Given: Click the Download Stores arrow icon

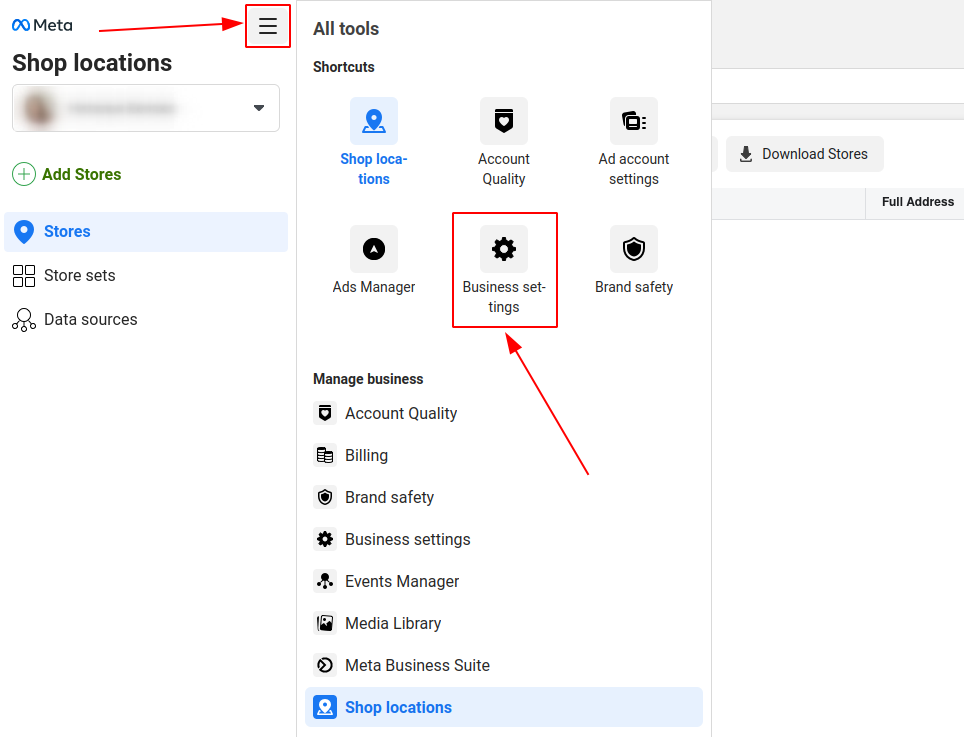Looking at the screenshot, I should pyautogui.click(x=746, y=154).
